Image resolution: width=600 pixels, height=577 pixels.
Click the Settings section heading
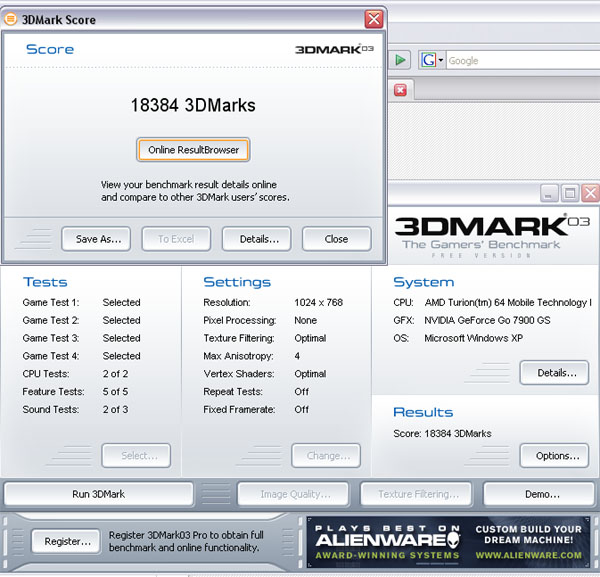point(237,282)
